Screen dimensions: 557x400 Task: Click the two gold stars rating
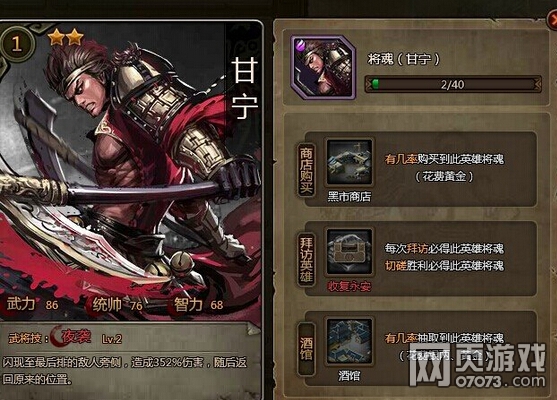click(66, 37)
